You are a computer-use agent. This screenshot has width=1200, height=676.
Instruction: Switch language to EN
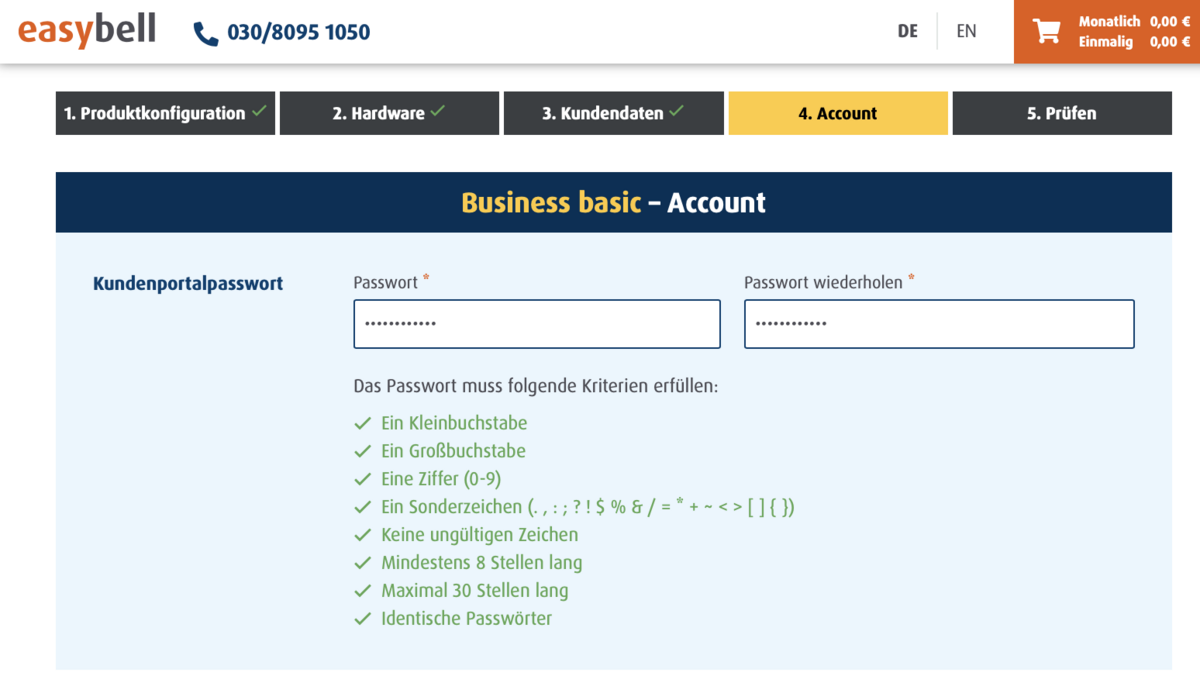coord(966,31)
